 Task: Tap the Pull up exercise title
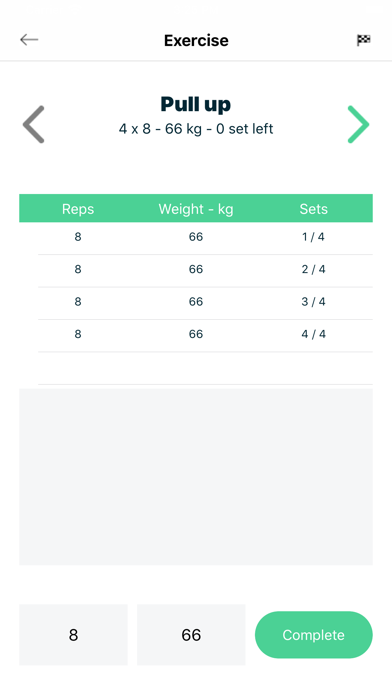(x=196, y=105)
